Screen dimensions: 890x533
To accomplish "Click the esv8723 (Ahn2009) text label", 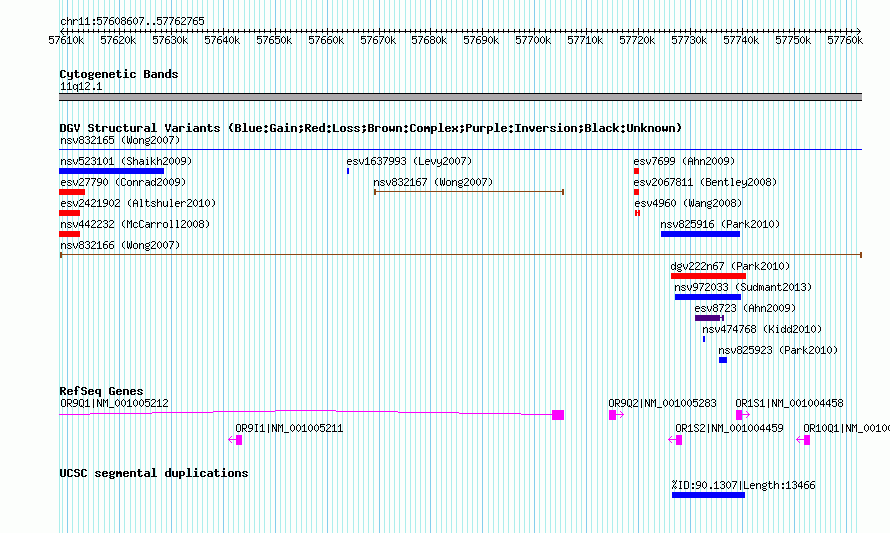I will tap(745, 308).
